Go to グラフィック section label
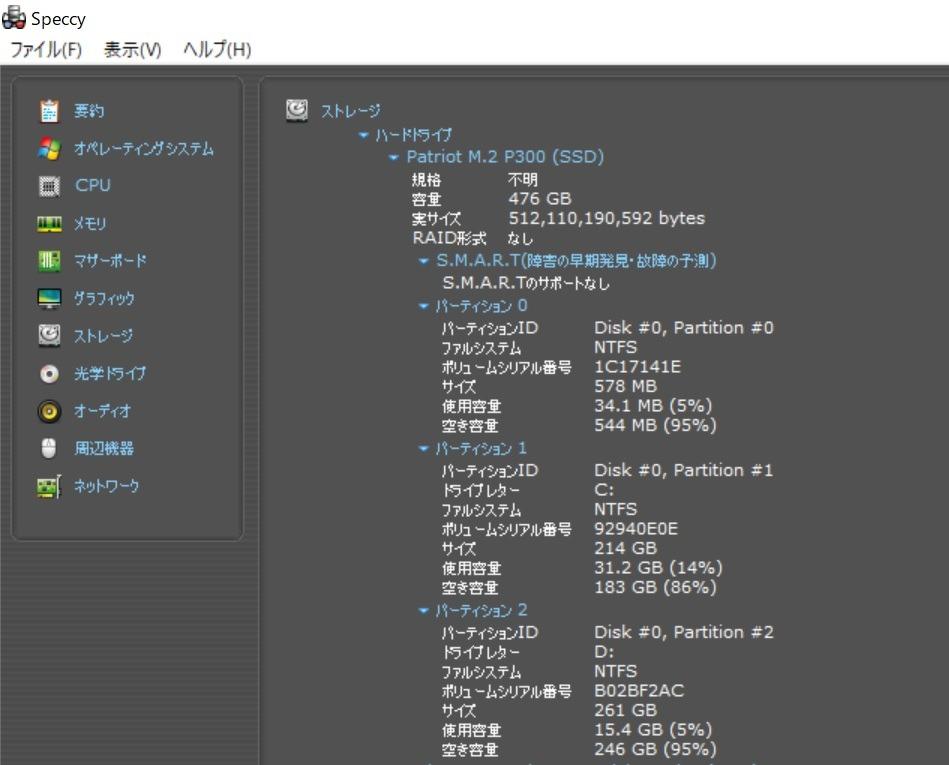 click(104, 298)
